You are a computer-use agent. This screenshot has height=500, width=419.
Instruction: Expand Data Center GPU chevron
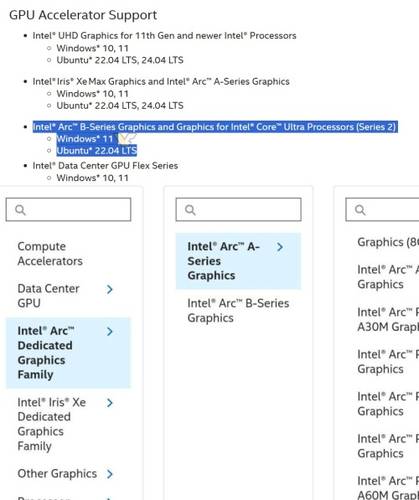110,289
